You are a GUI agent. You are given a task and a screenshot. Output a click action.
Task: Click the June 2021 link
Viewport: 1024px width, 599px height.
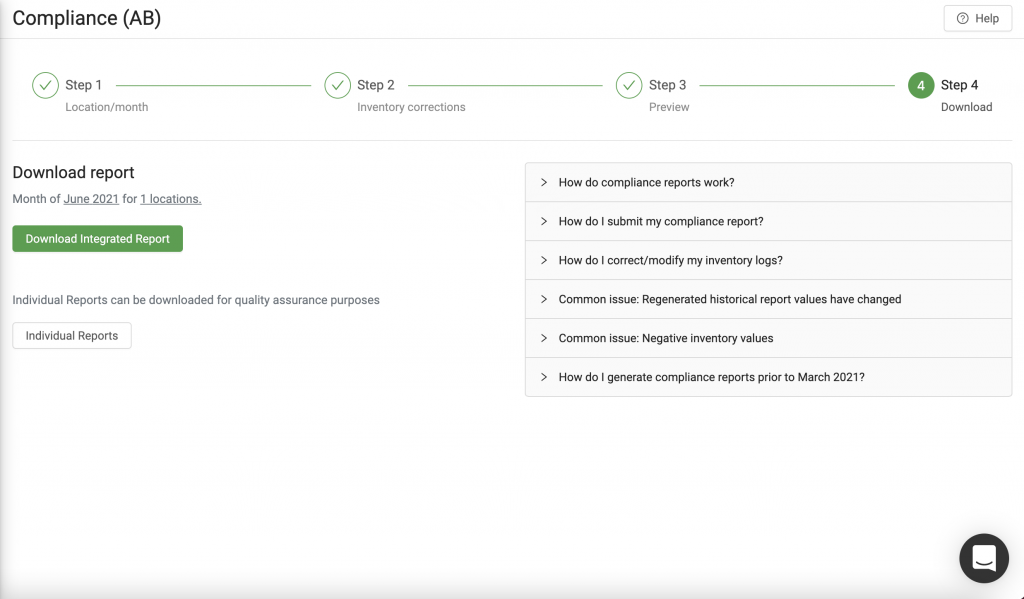pyautogui.click(x=91, y=199)
